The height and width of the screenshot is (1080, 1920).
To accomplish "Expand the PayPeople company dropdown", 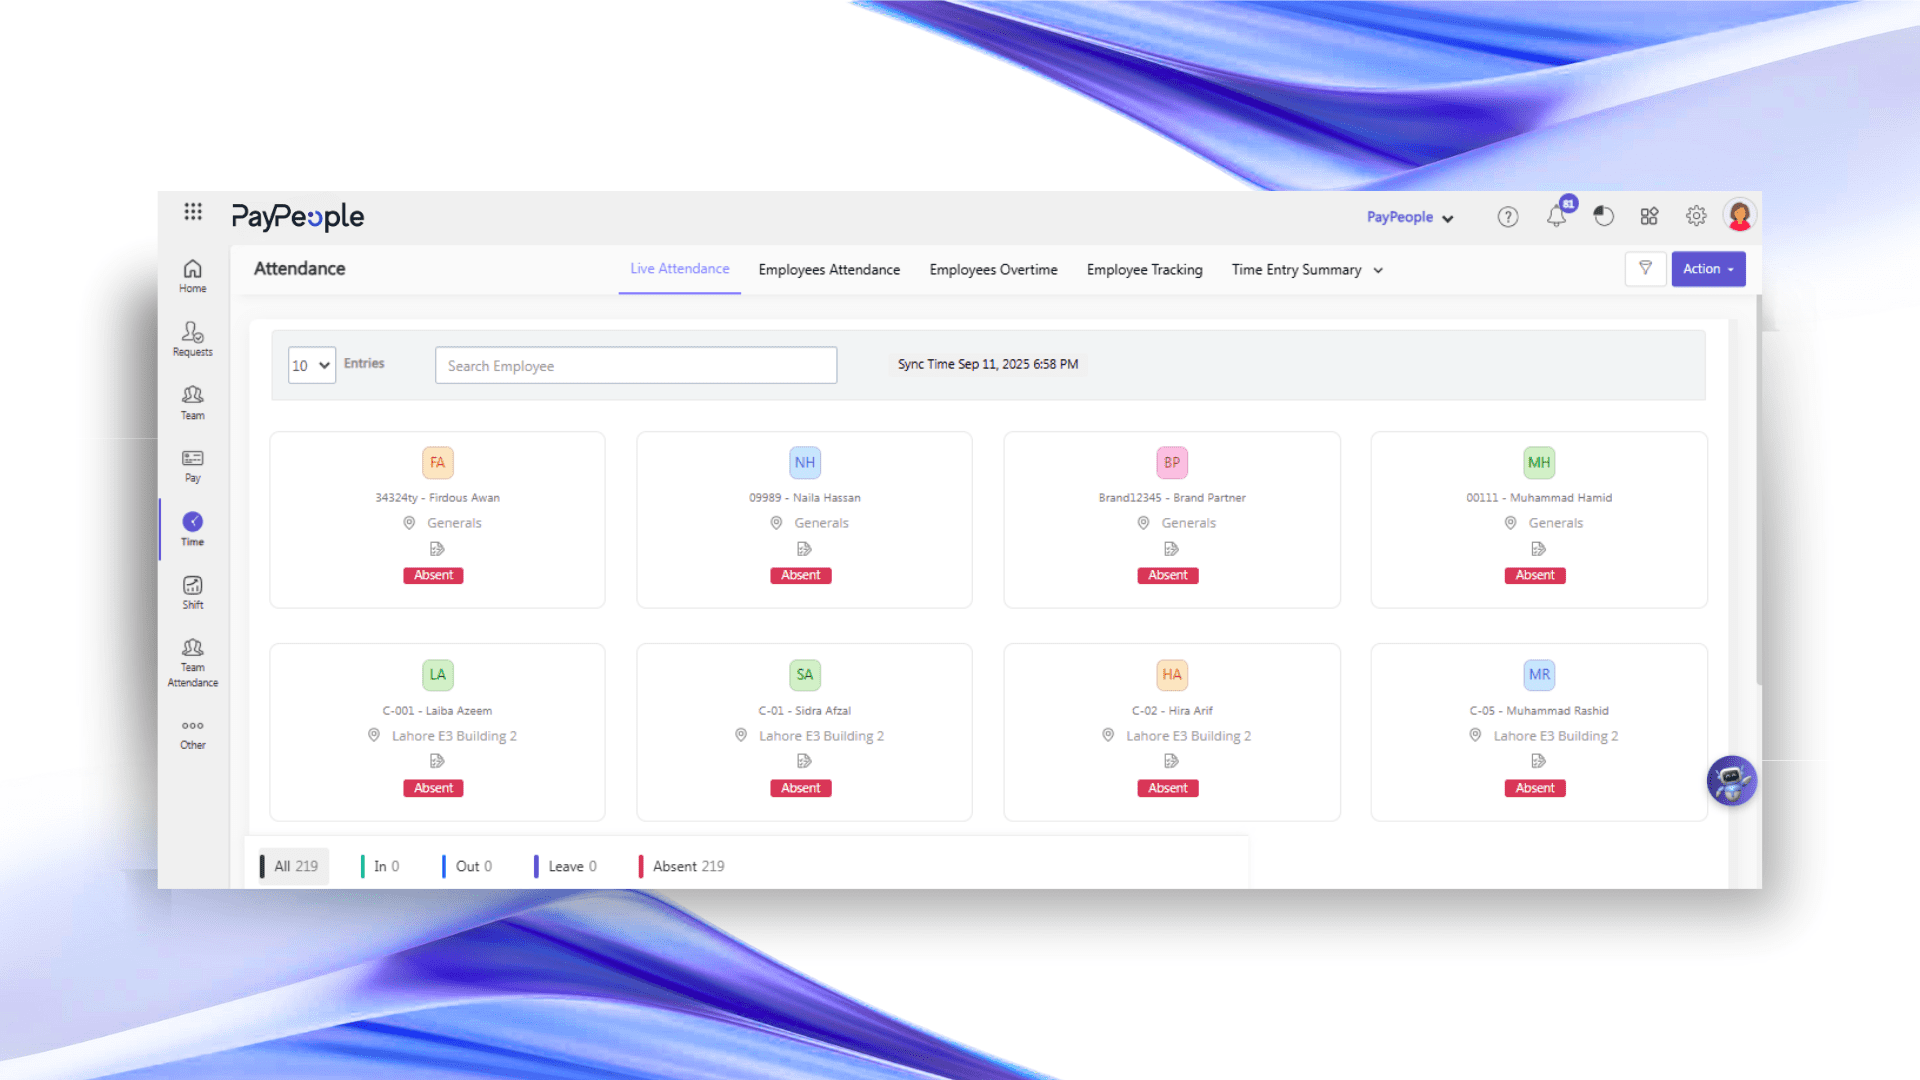I will [x=1410, y=217].
